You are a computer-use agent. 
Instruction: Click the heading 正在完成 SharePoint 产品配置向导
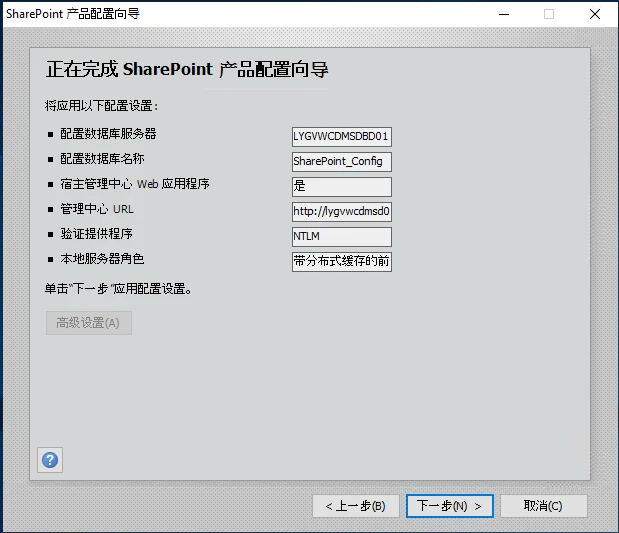pyautogui.click(x=187, y=69)
